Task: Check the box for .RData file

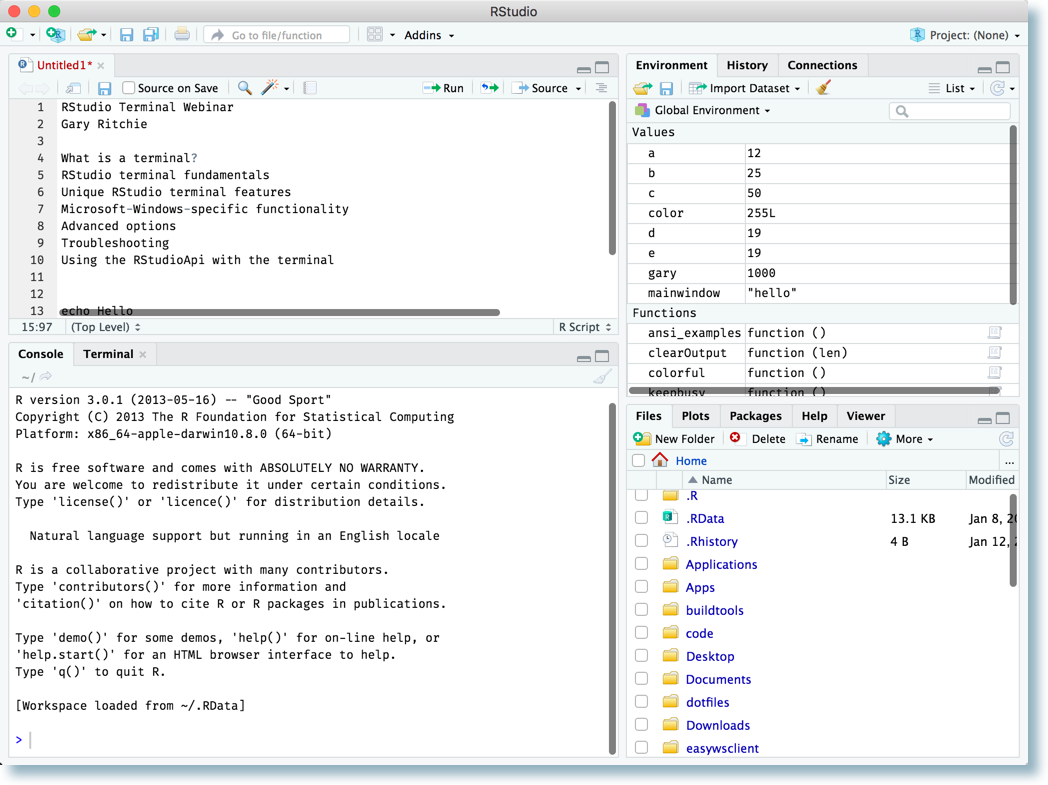Action: point(642,518)
